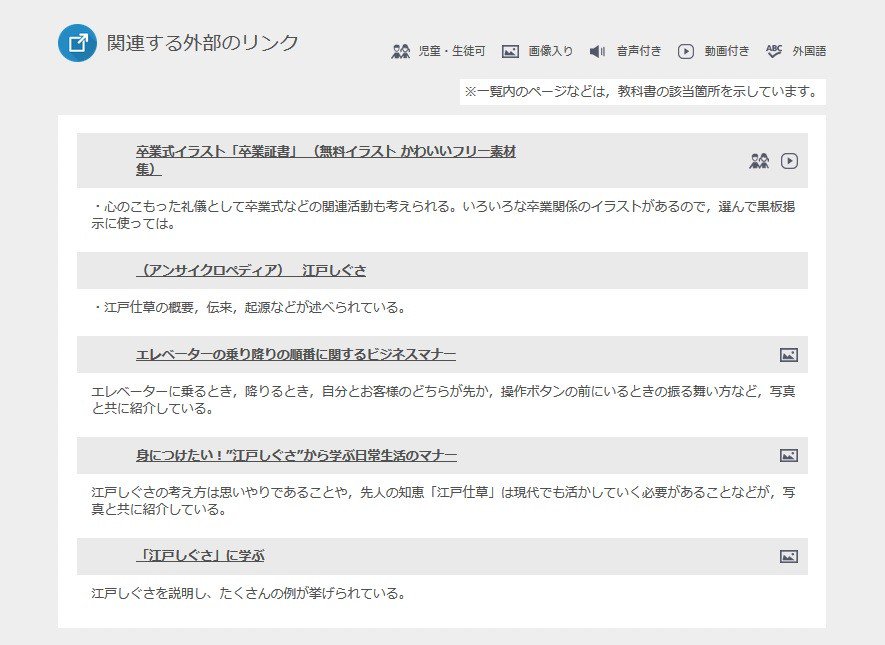Open the (アンサイクロペディア) 江戸しぐさ link
This screenshot has height=645, width=885.
[x=251, y=270]
